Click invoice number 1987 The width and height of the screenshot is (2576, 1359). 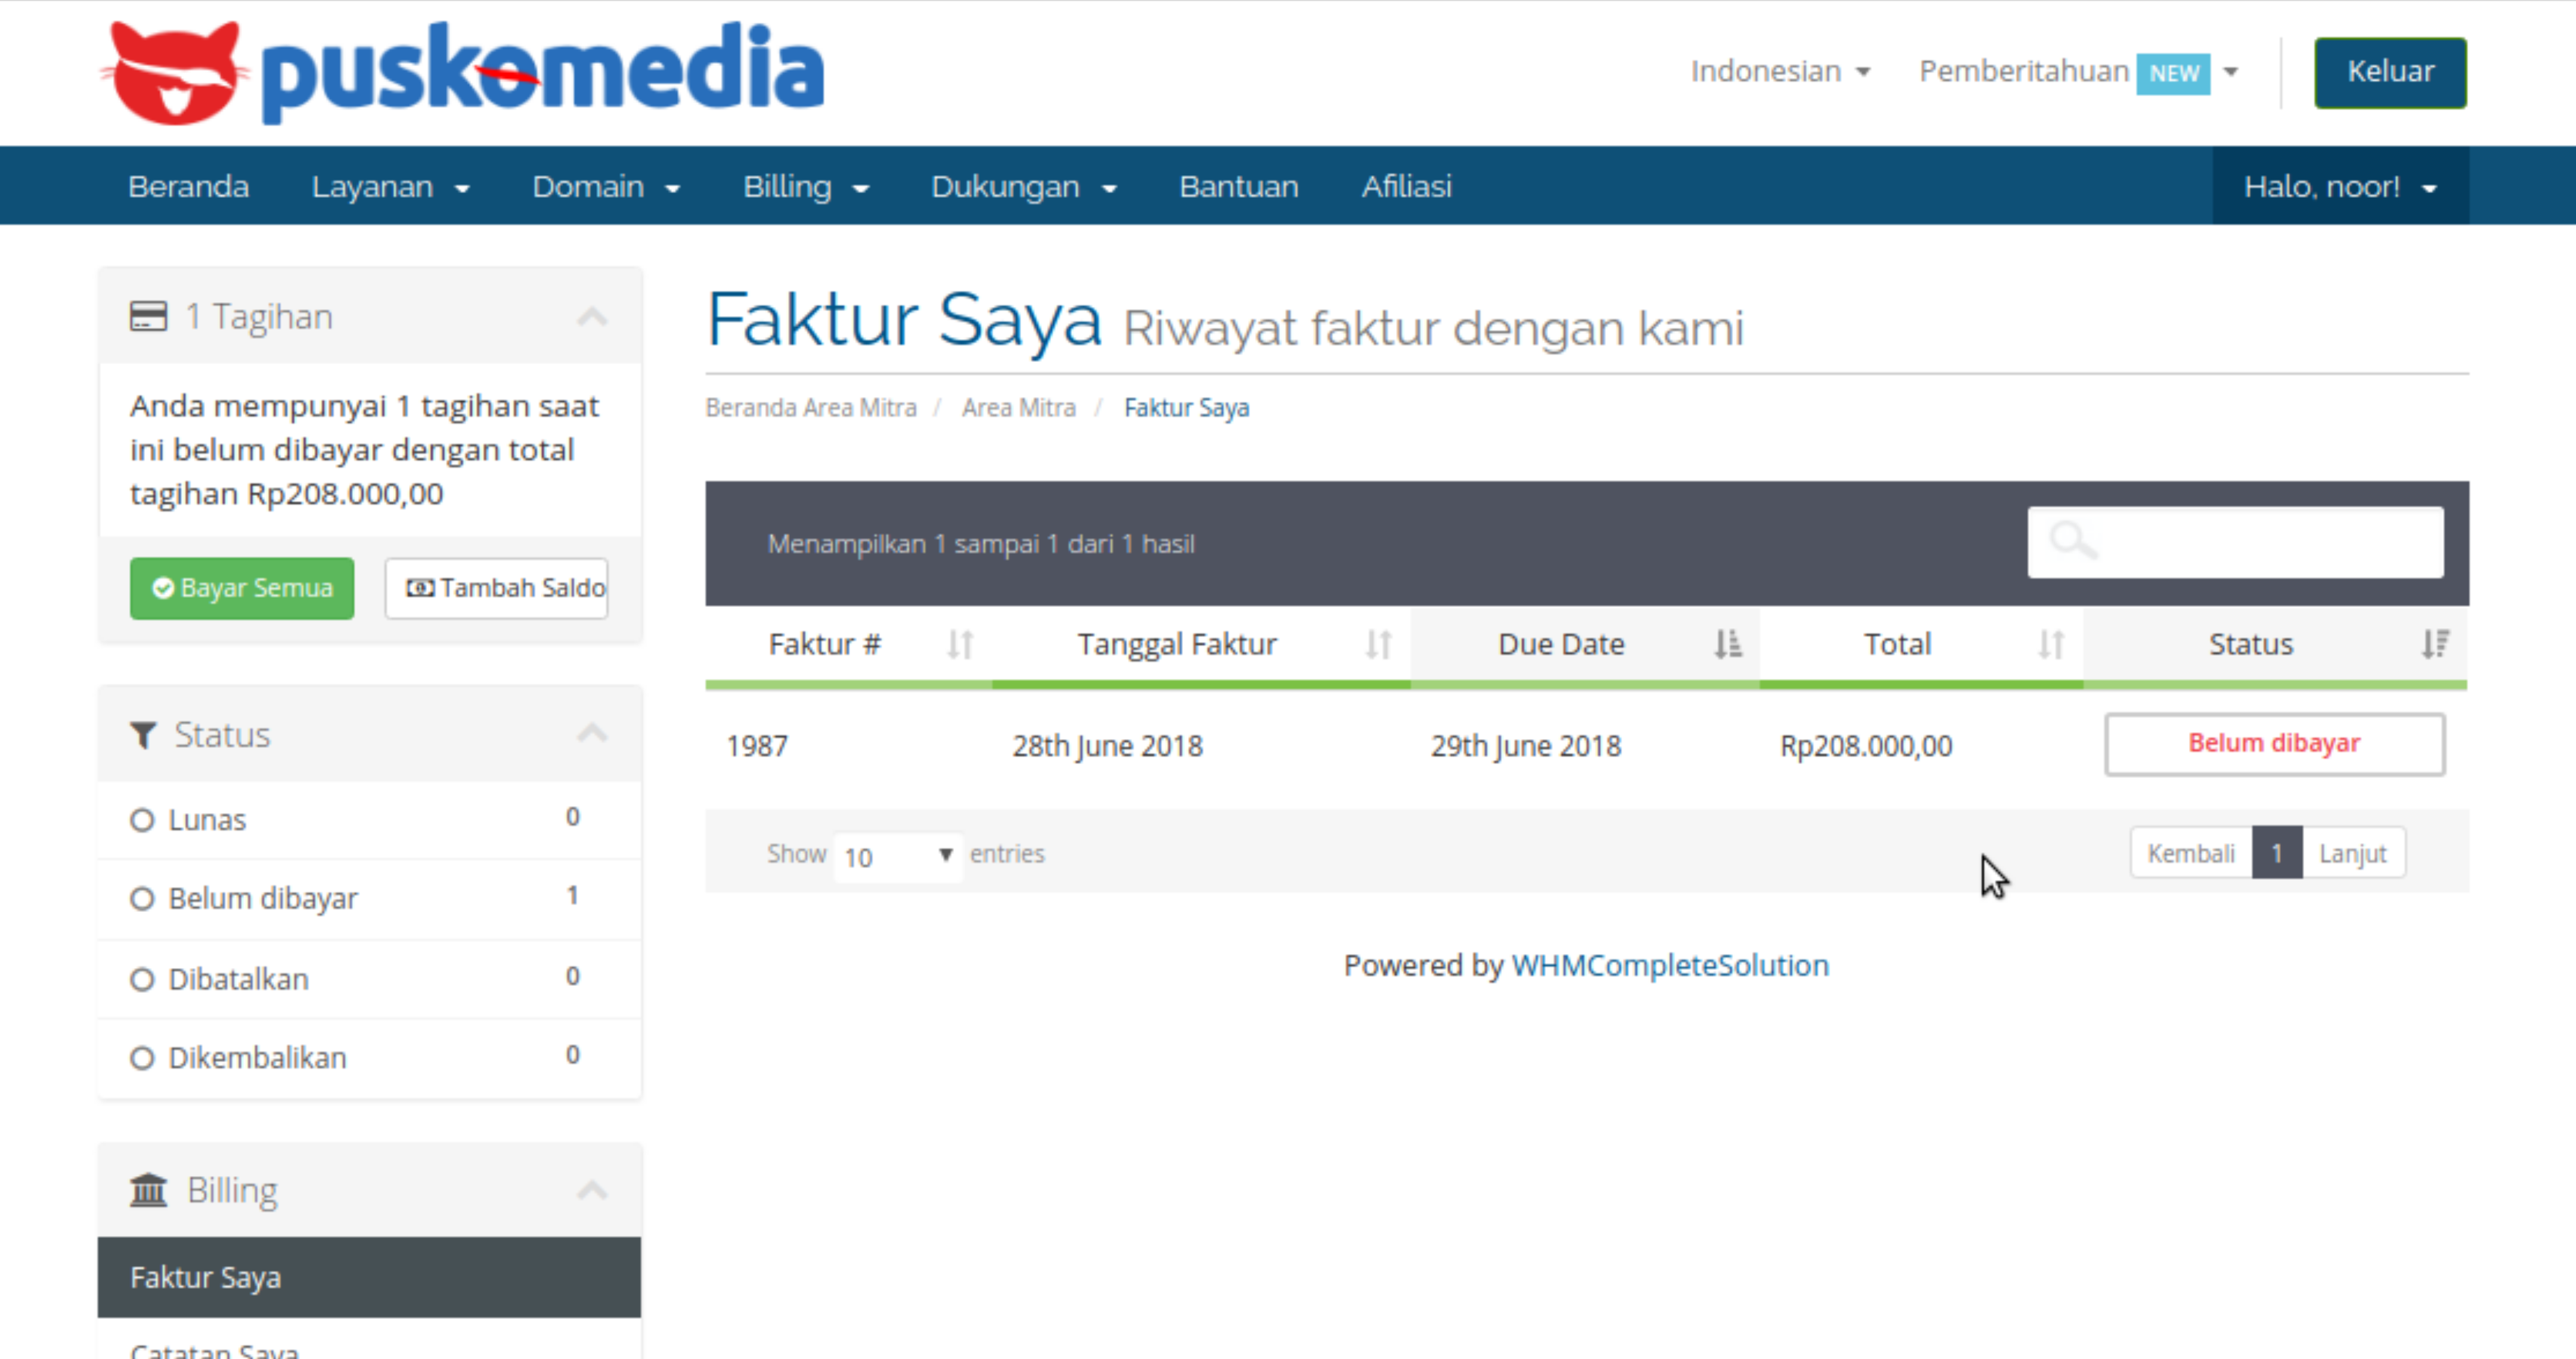pyautogui.click(x=757, y=746)
